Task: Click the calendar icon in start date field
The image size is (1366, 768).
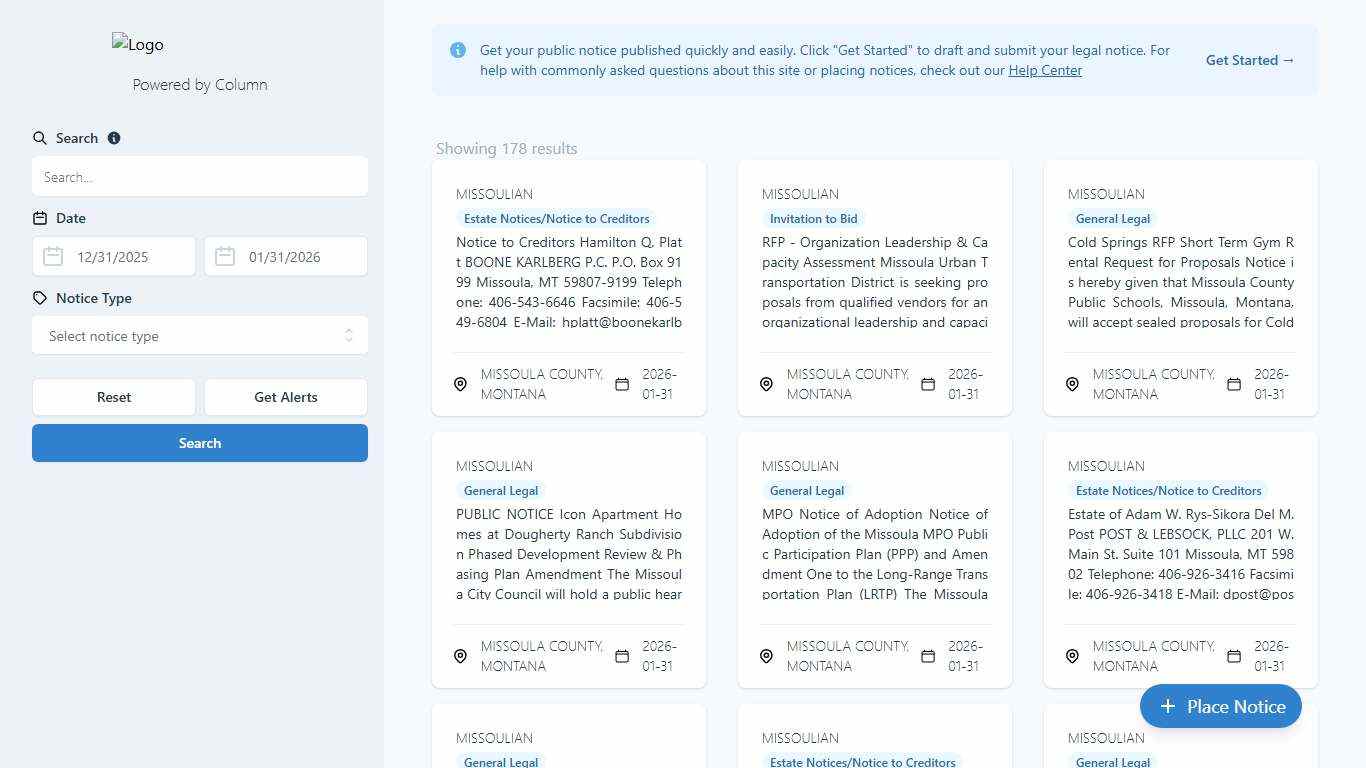Action: point(53,257)
